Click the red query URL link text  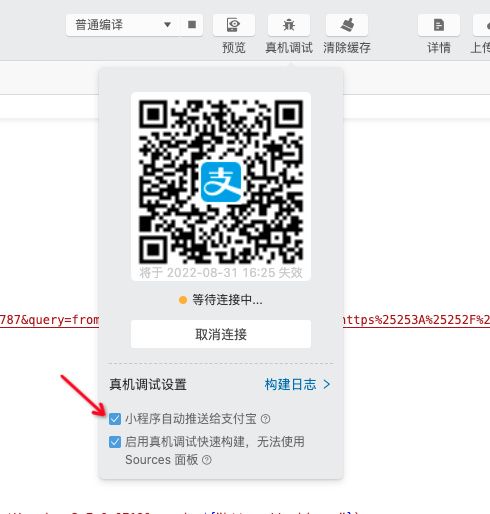tap(49, 320)
